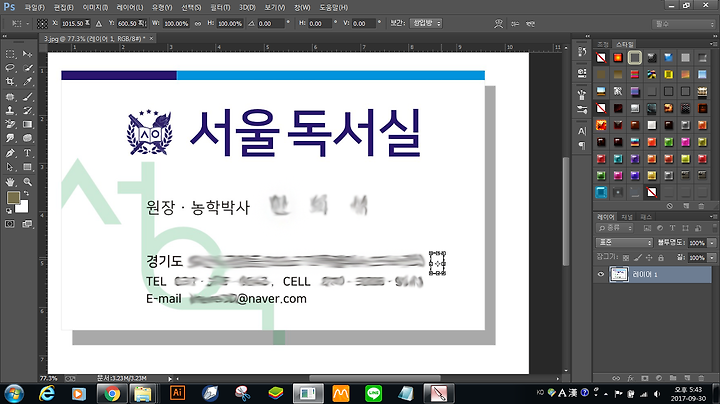Open the collapsed Paragraph panel icon
The height and width of the screenshot is (404, 720).
coord(582,146)
